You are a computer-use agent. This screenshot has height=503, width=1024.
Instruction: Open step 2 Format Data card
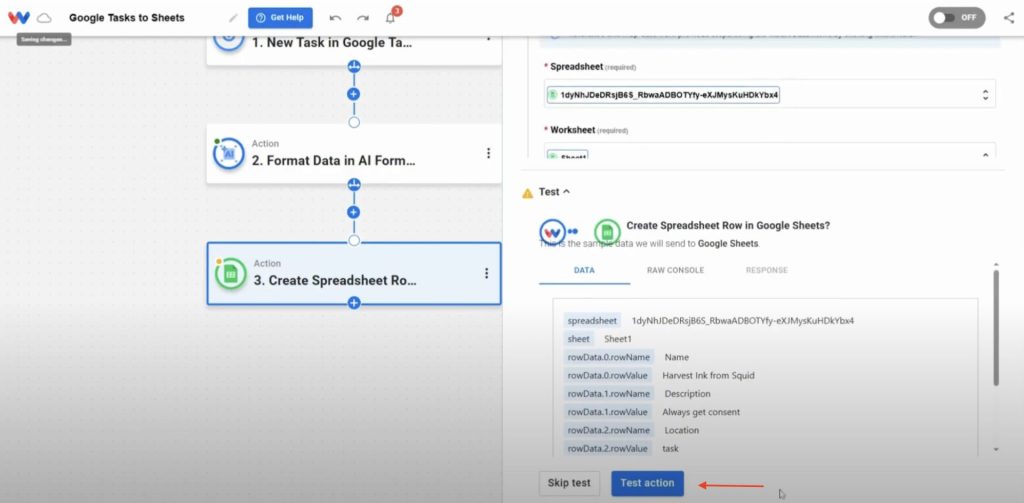pyautogui.click(x=354, y=154)
